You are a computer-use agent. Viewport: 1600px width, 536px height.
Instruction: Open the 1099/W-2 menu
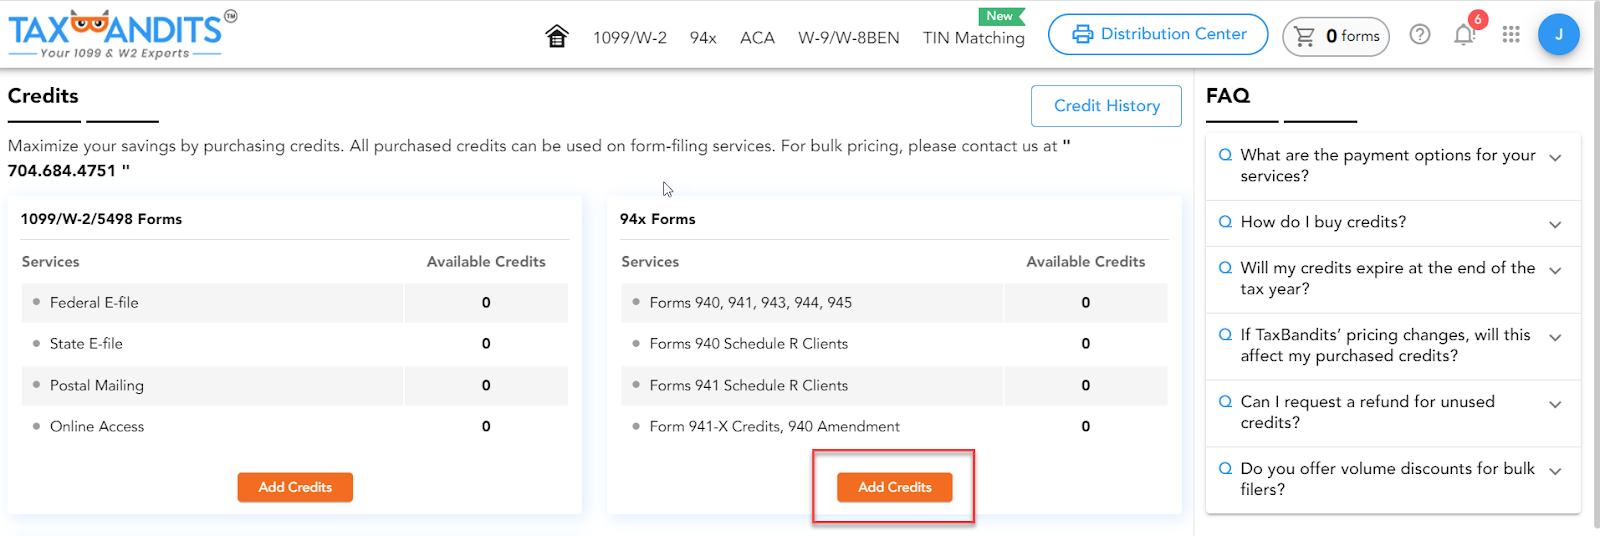[x=630, y=38]
